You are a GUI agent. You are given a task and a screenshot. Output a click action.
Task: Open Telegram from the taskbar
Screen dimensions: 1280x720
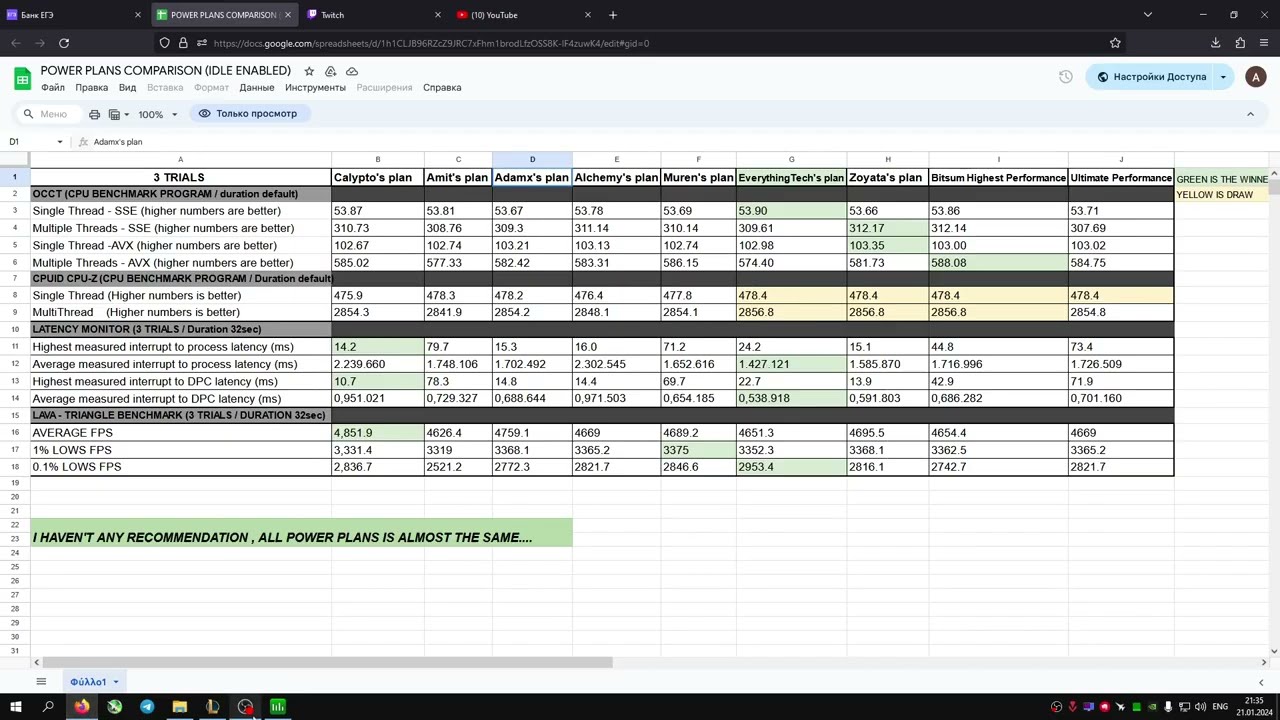pyautogui.click(x=147, y=707)
